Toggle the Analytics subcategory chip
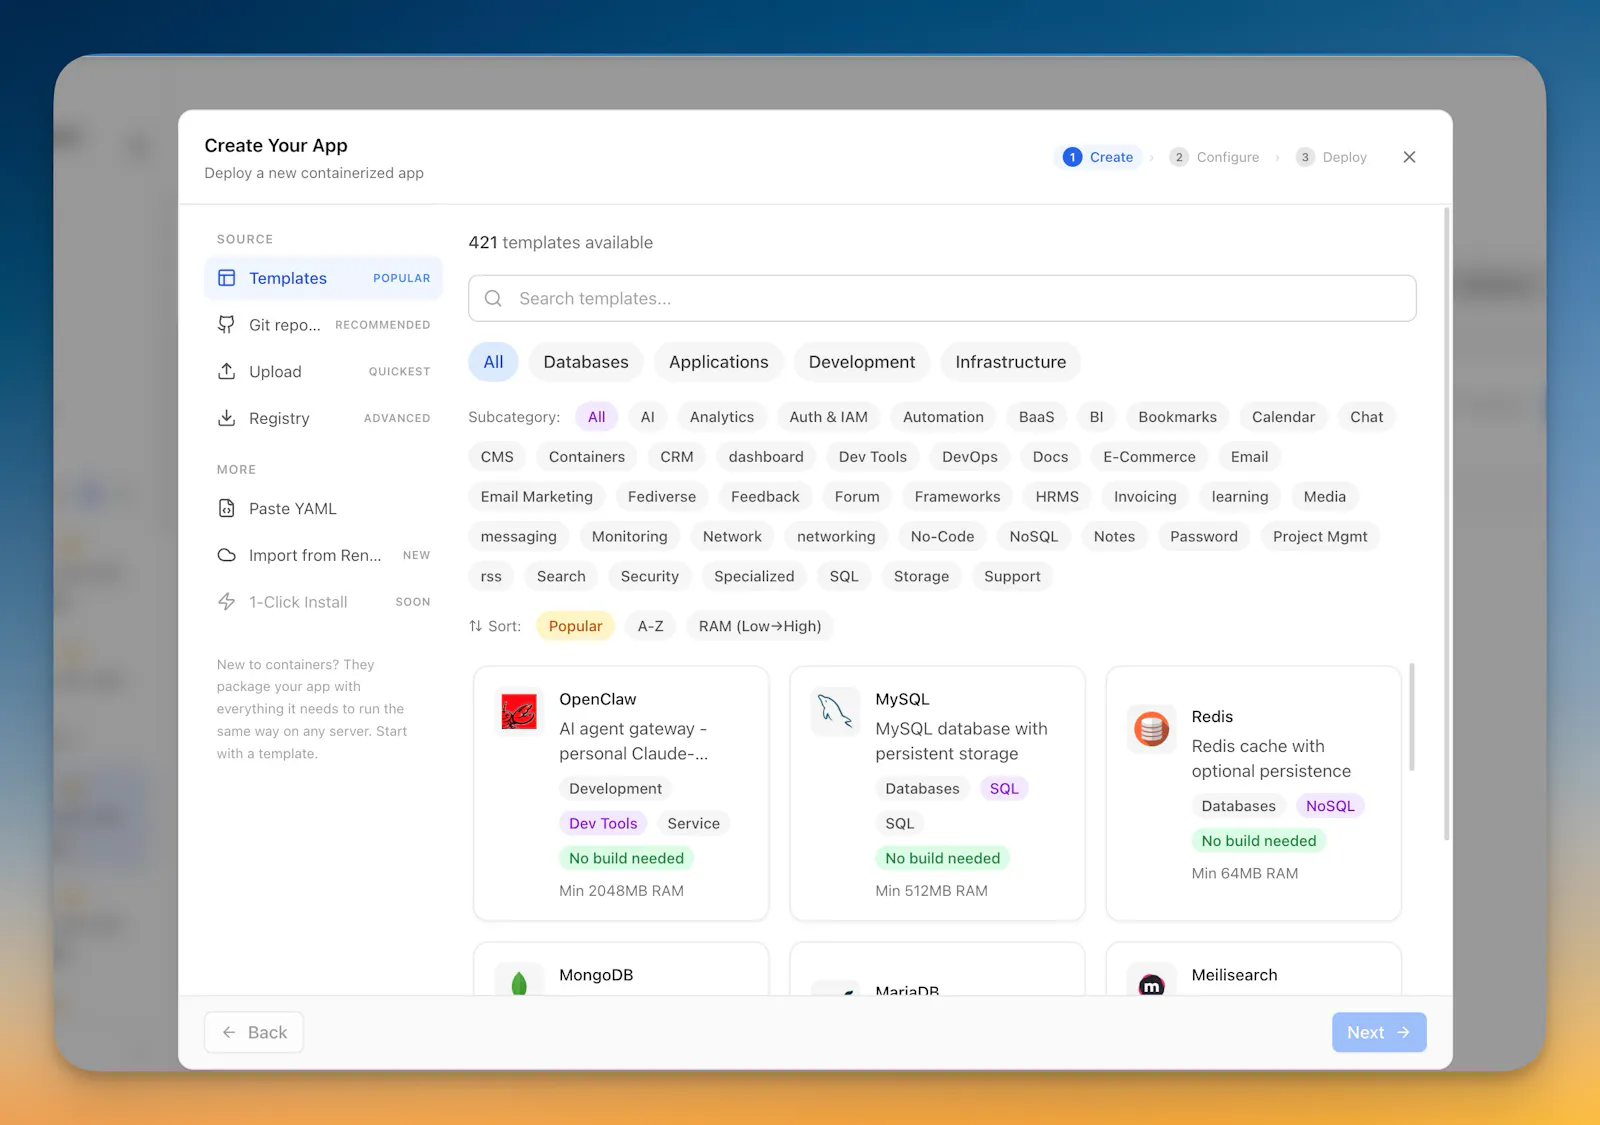1600x1125 pixels. 722,417
